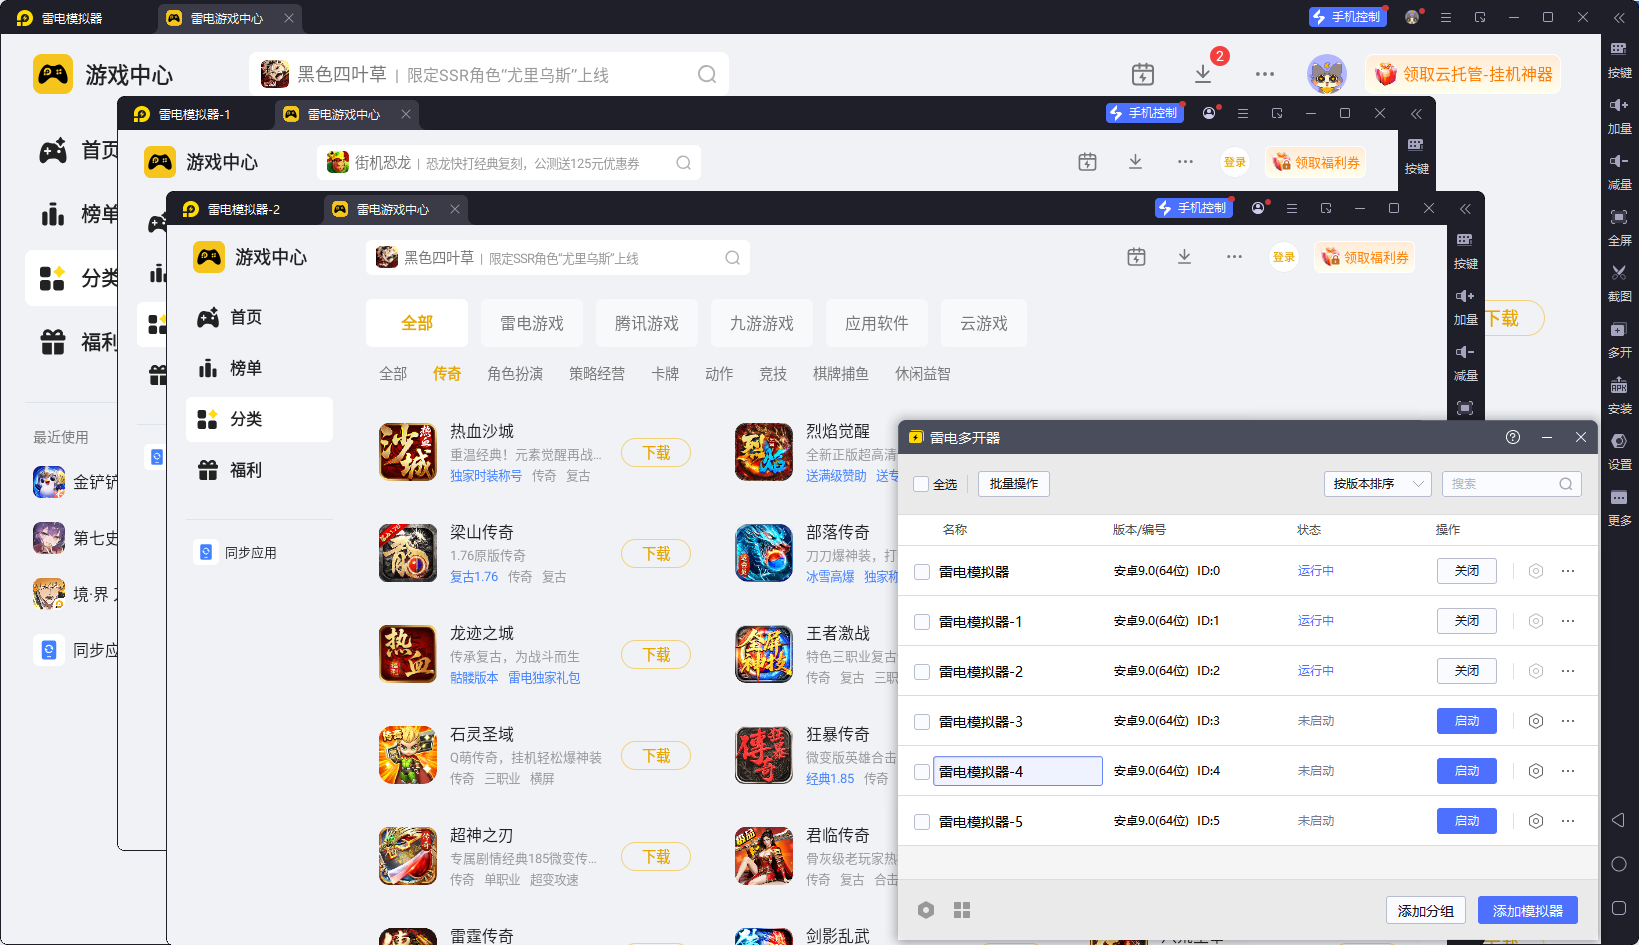This screenshot has height=945, width=1639.
Task: Click the grid arrange icon in 雷电多开器
Action: tap(962, 910)
